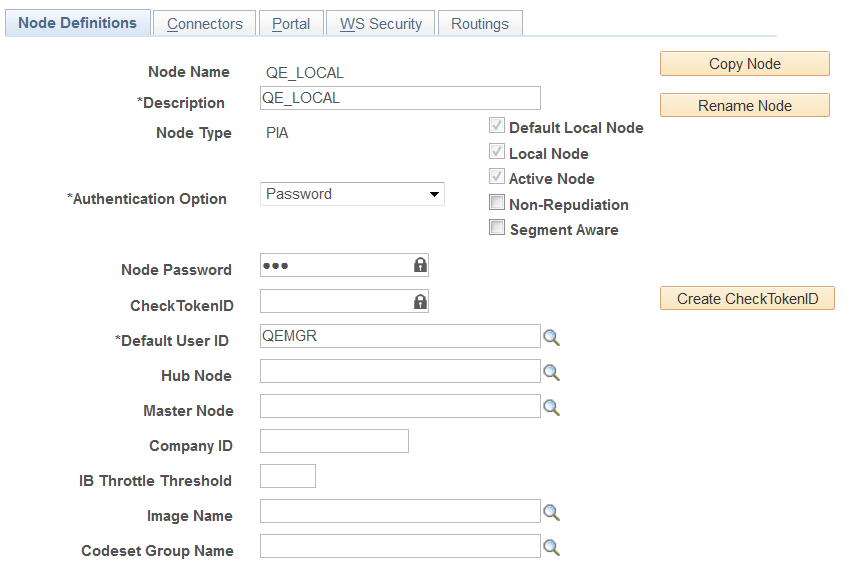Focus the CheckTokenID input field

344,301
